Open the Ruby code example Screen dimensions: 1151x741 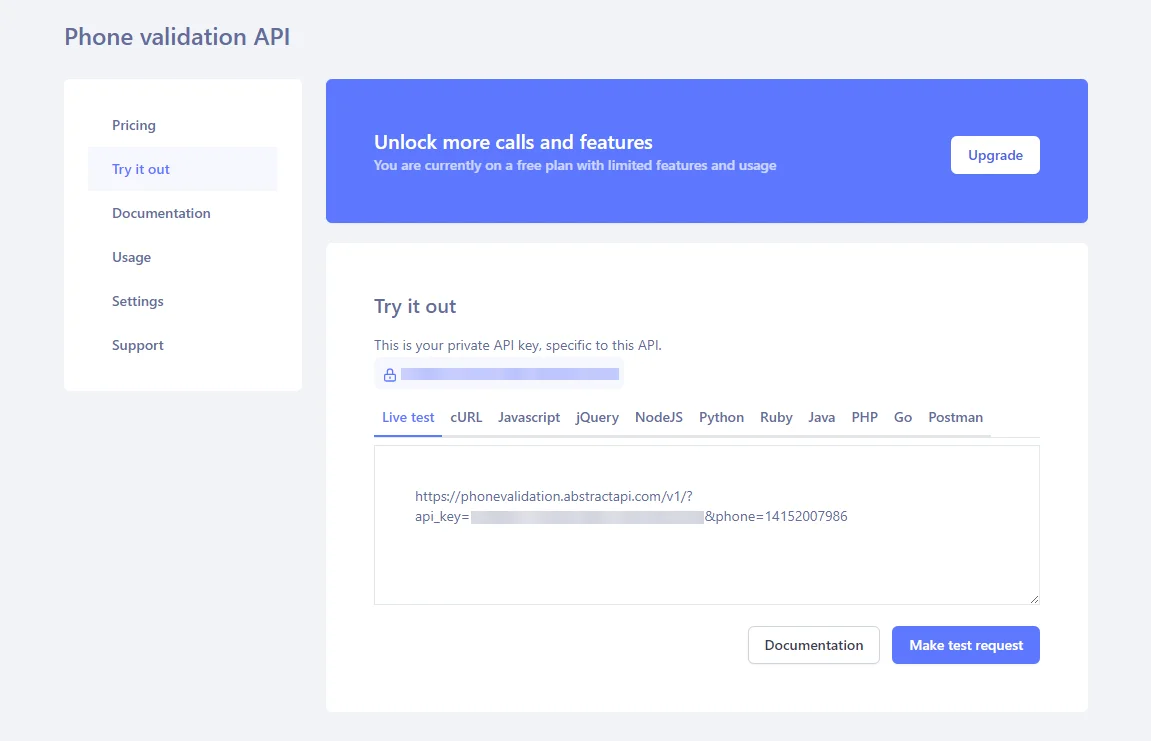776,417
